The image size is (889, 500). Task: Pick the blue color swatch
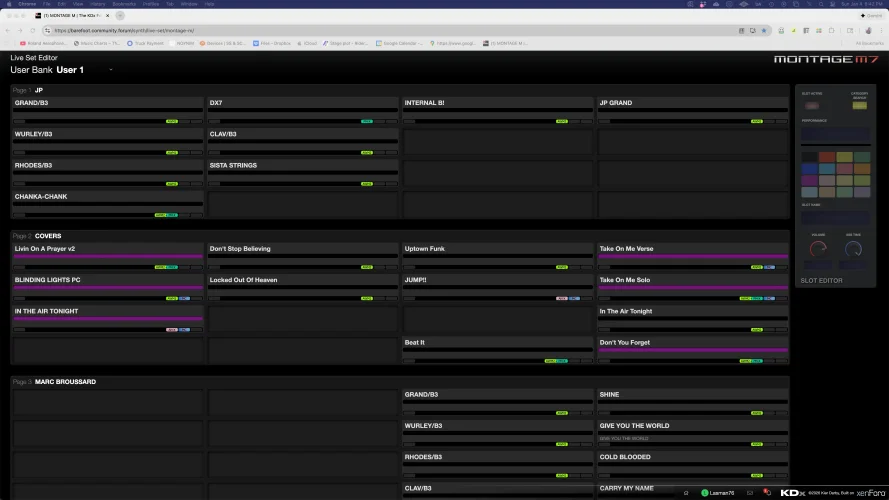click(809, 169)
